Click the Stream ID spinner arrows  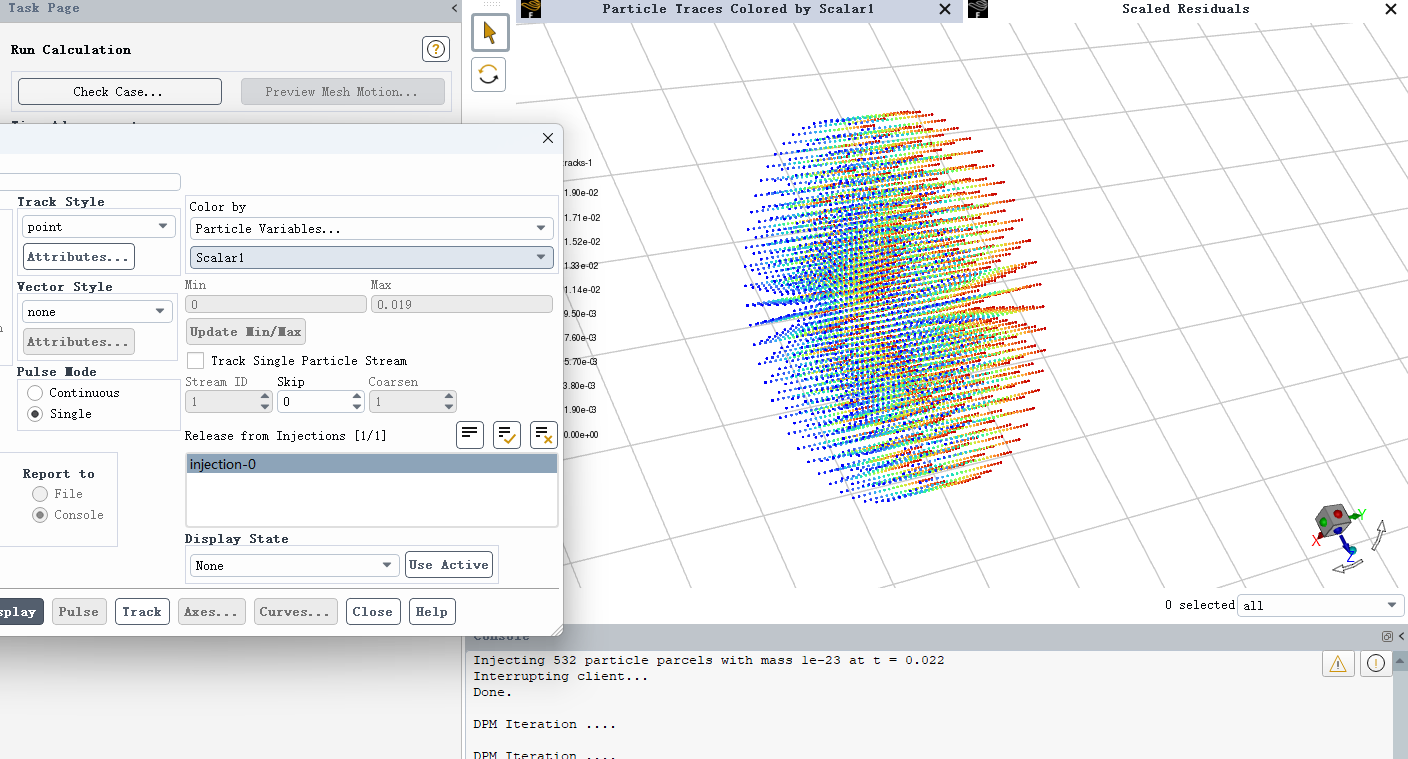pyautogui.click(x=265, y=401)
